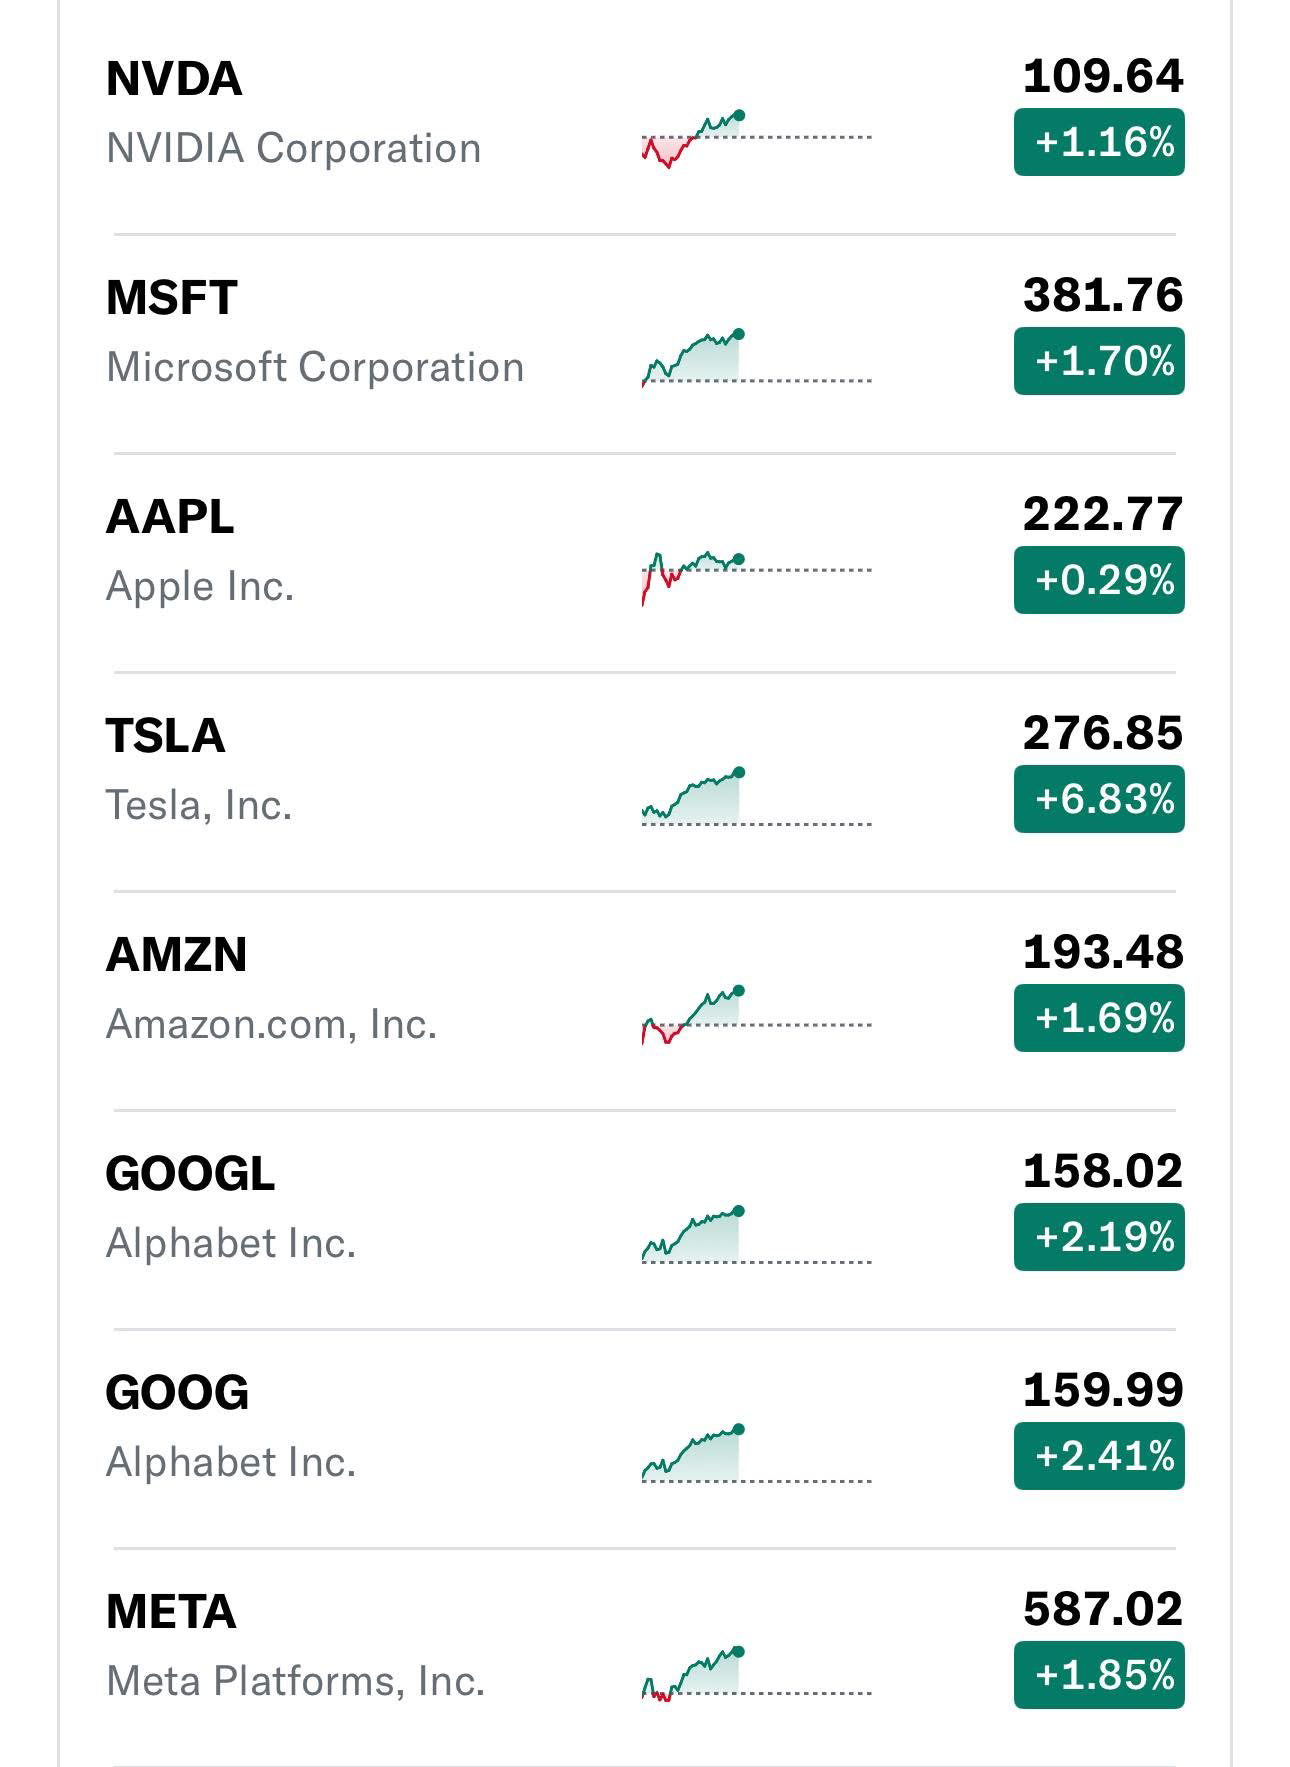Select the Meta Platforms, Inc. name

(x=295, y=1681)
